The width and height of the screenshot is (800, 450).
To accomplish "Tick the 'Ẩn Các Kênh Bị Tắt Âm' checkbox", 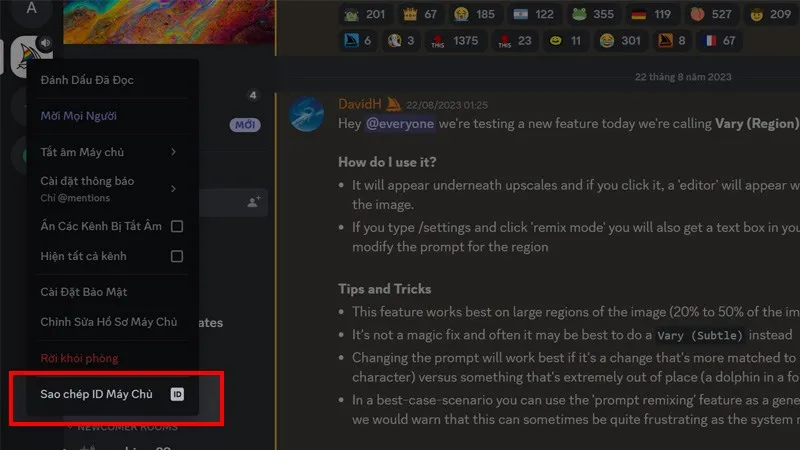I will coord(177,226).
